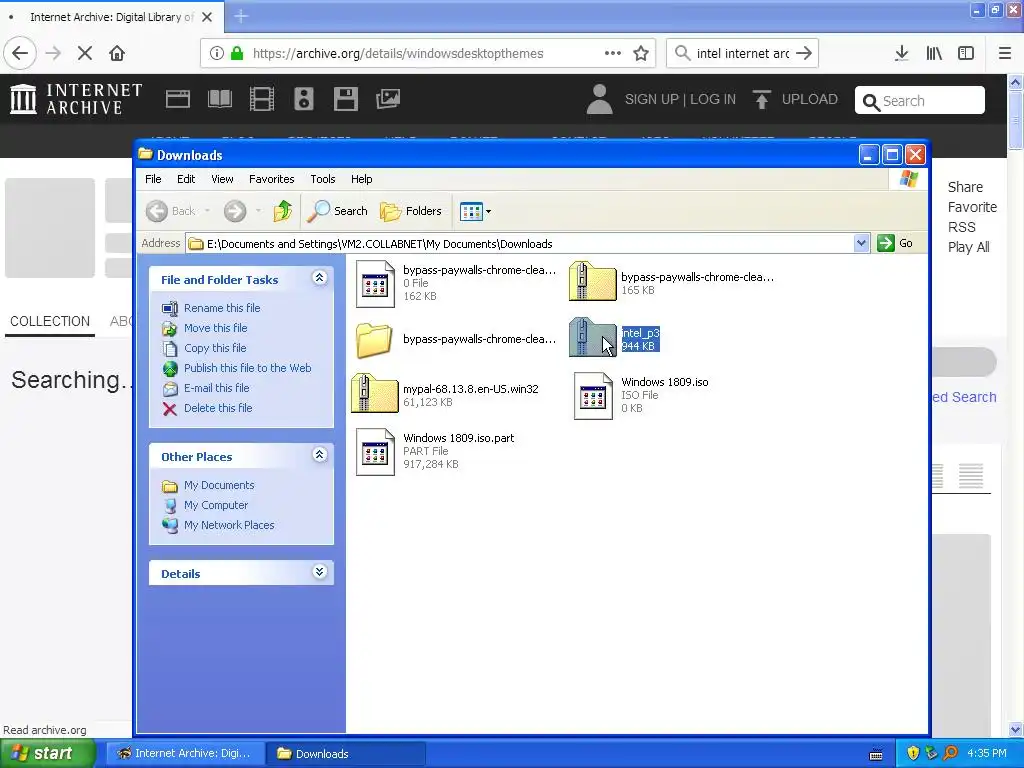Open the Edit menu in Downloads
1024x768 pixels.
click(x=185, y=179)
